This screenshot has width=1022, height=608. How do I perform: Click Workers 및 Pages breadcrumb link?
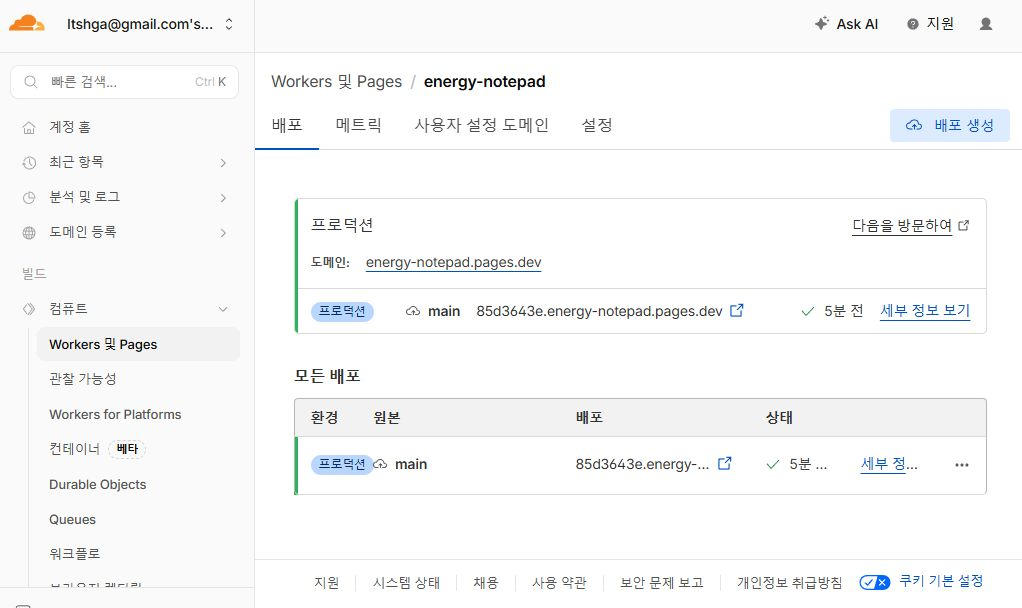[x=336, y=81]
